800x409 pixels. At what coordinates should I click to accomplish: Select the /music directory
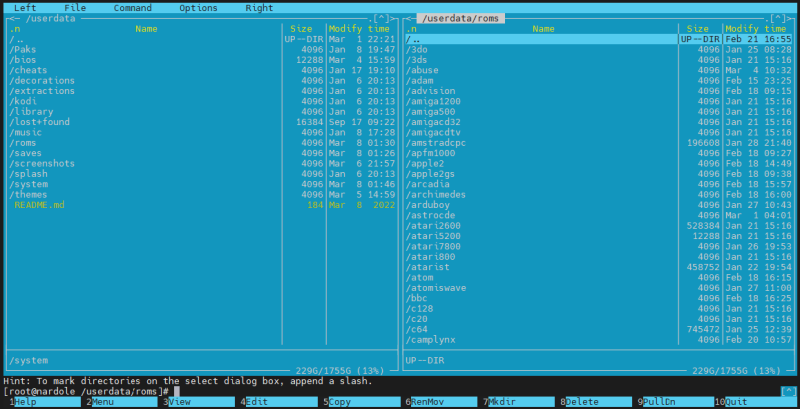202,133
